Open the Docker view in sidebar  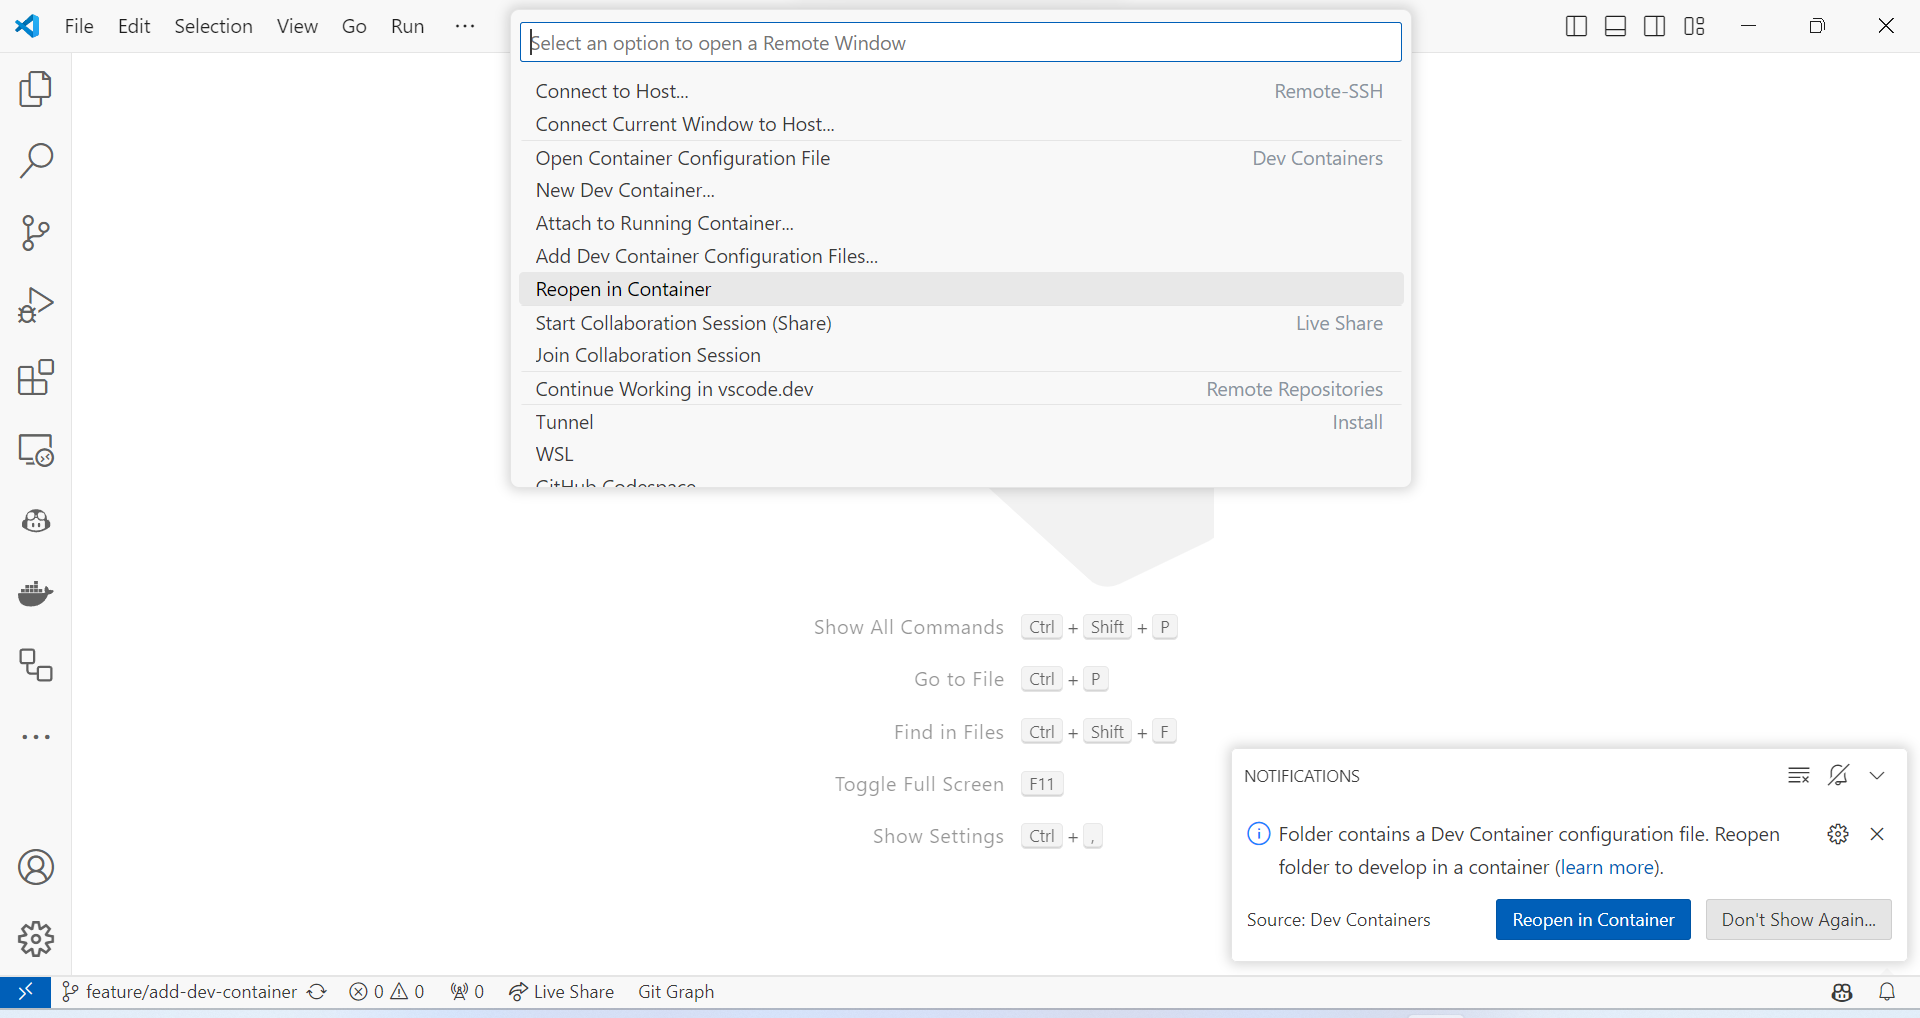pos(36,593)
